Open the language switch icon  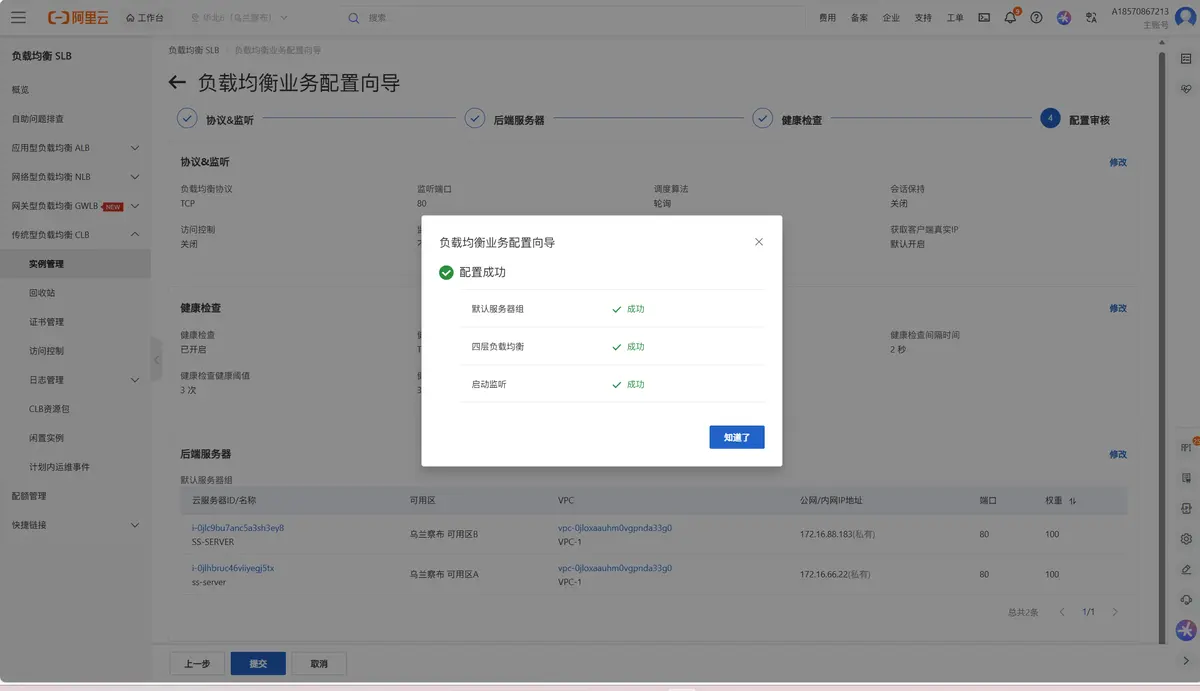pyautogui.click(x=1092, y=18)
